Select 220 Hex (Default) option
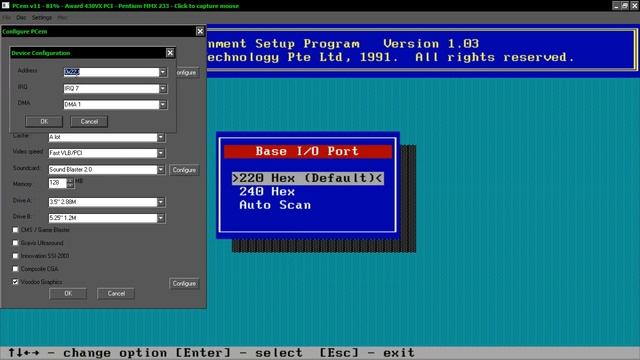Viewport: 640px width, 360px height. [x=307, y=178]
